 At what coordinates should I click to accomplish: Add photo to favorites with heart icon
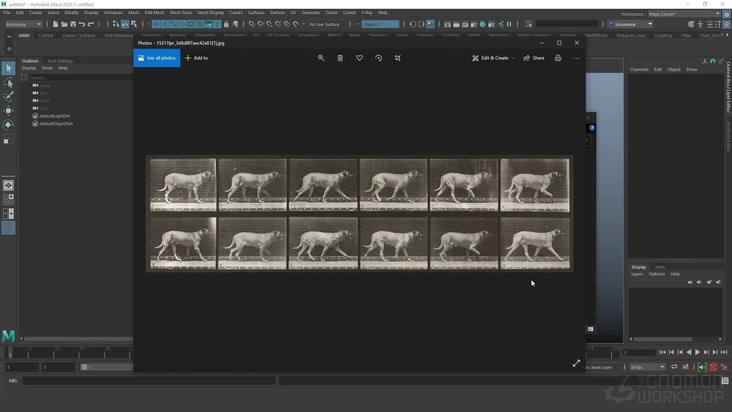pos(359,58)
